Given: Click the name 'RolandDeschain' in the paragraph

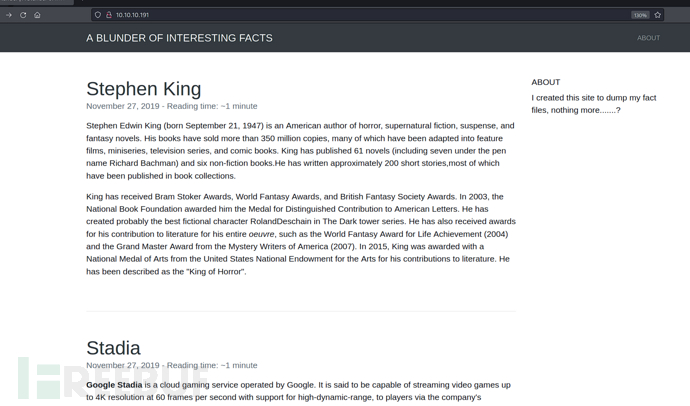Looking at the screenshot, I should 281,221.
